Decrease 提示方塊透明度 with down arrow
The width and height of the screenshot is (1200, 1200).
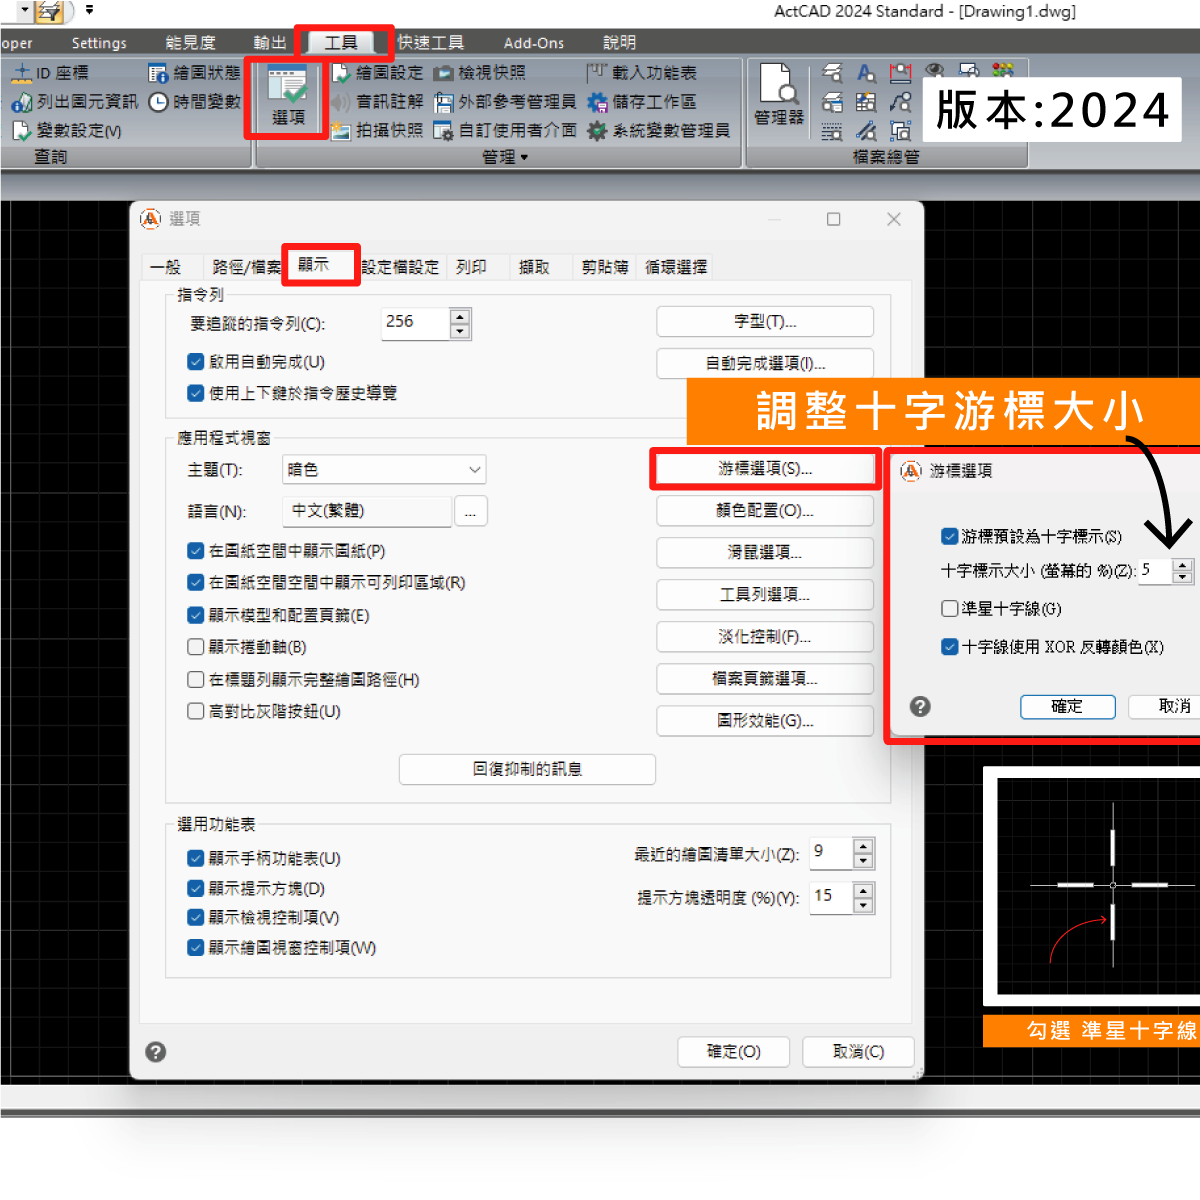click(864, 905)
